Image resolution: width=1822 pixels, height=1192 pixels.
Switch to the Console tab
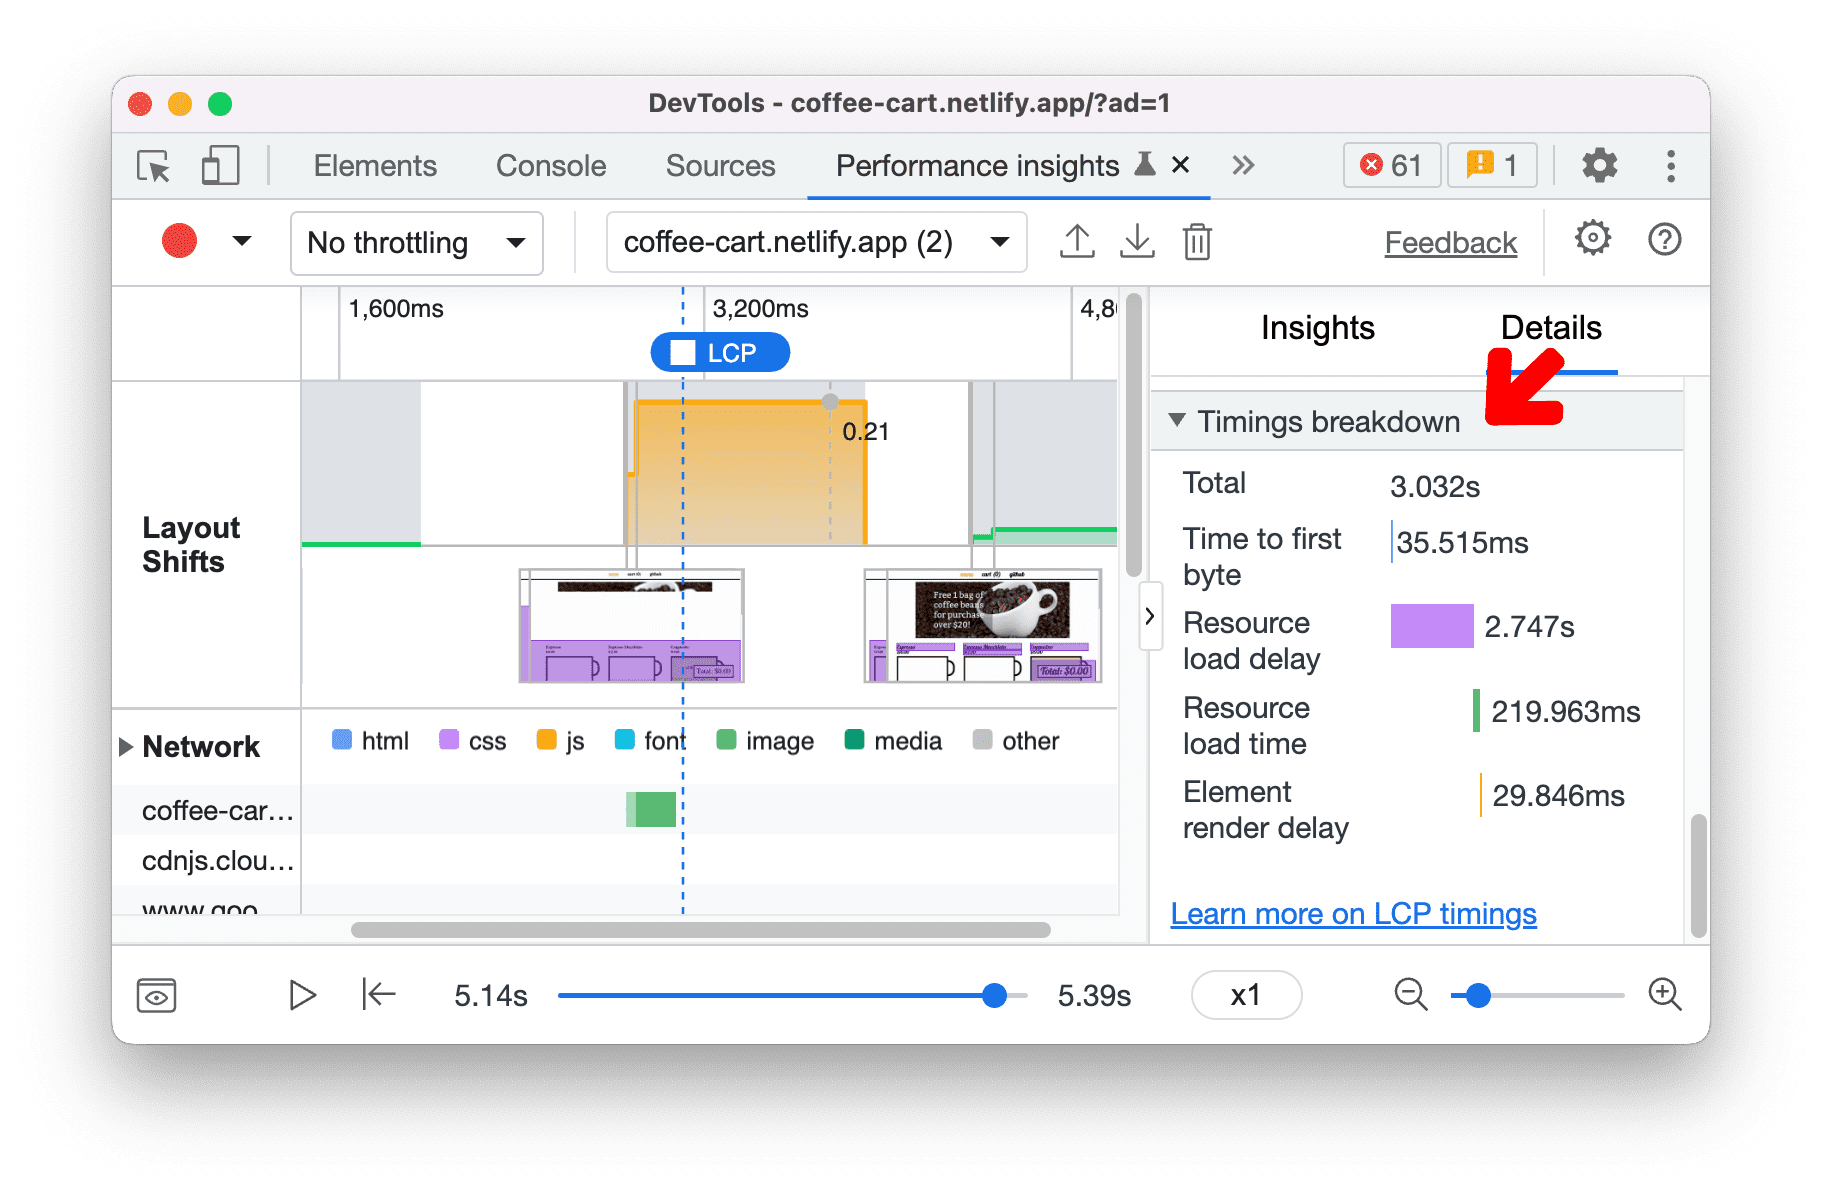(x=550, y=166)
